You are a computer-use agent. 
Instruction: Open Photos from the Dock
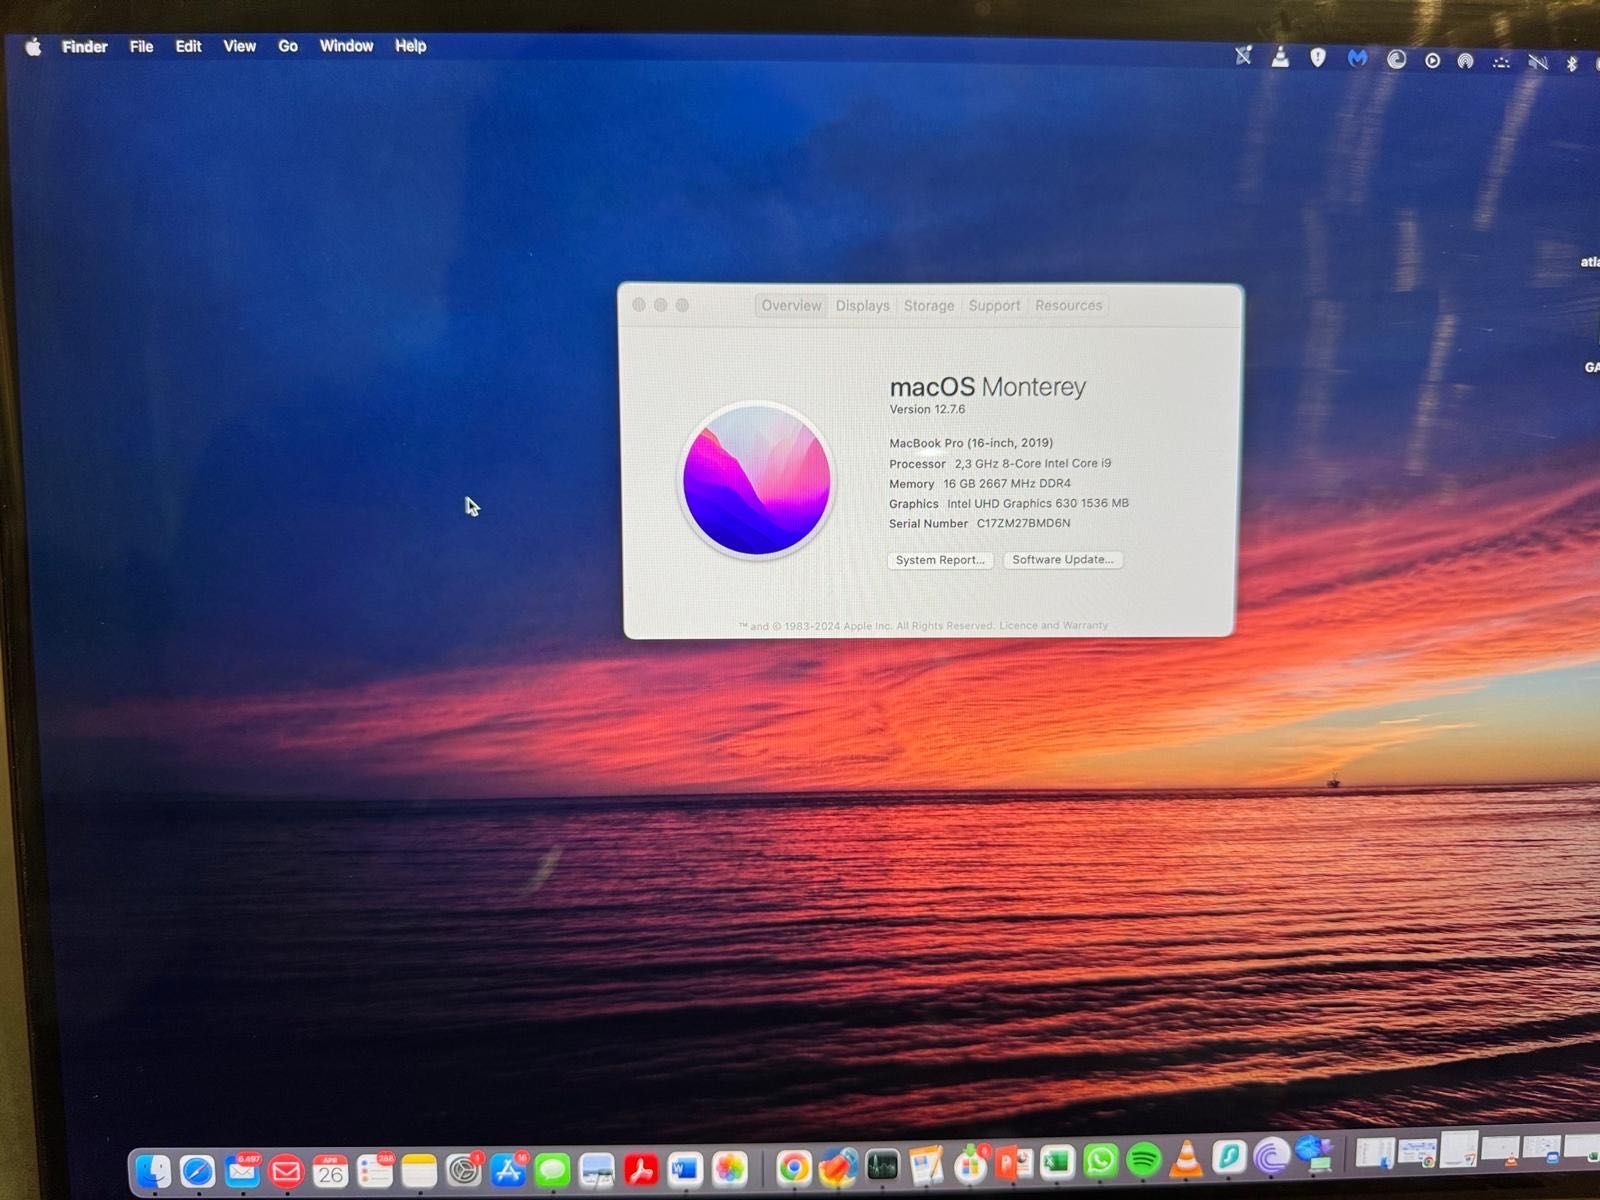730,1168
